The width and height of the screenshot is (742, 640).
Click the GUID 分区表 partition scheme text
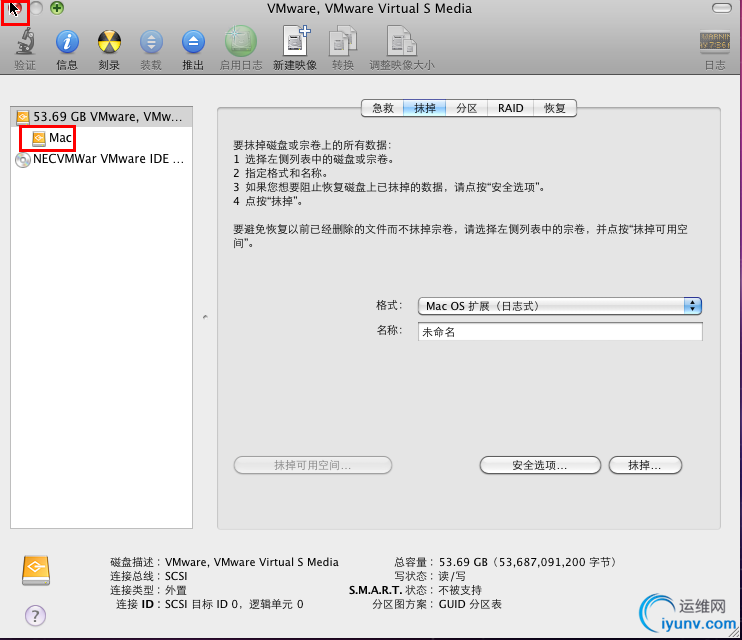pos(470,604)
